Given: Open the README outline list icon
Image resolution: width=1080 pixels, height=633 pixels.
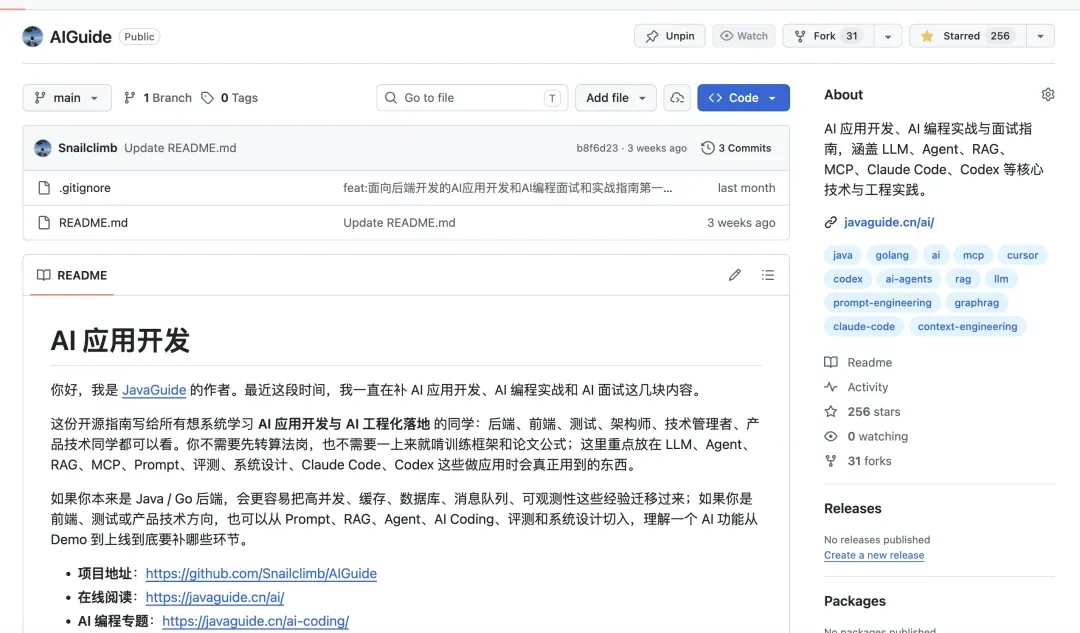Looking at the screenshot, I should click(x=768, y=275).
